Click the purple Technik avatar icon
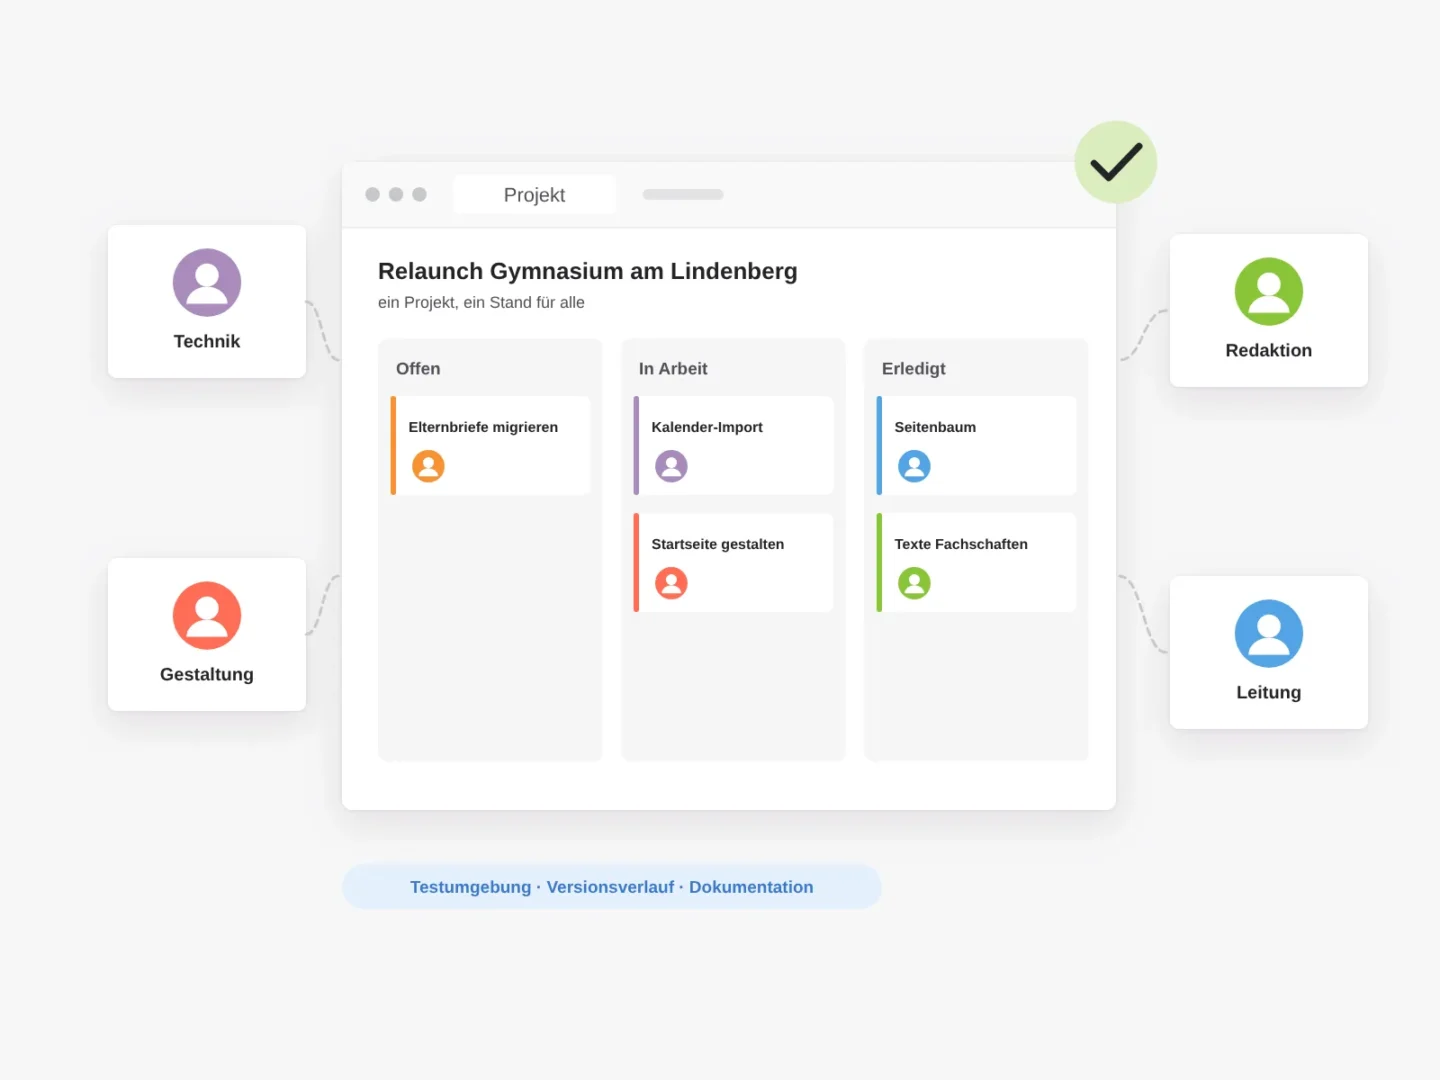This screenshot has width=1440, height=1080. pyautogui.click(x=207, y=283)
